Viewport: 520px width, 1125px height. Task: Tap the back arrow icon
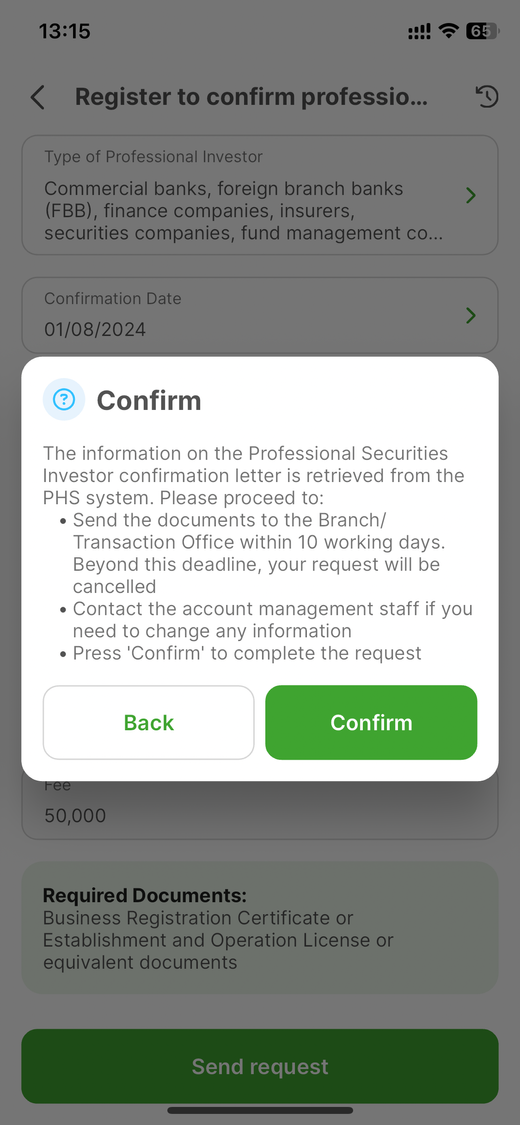(37, 98)
